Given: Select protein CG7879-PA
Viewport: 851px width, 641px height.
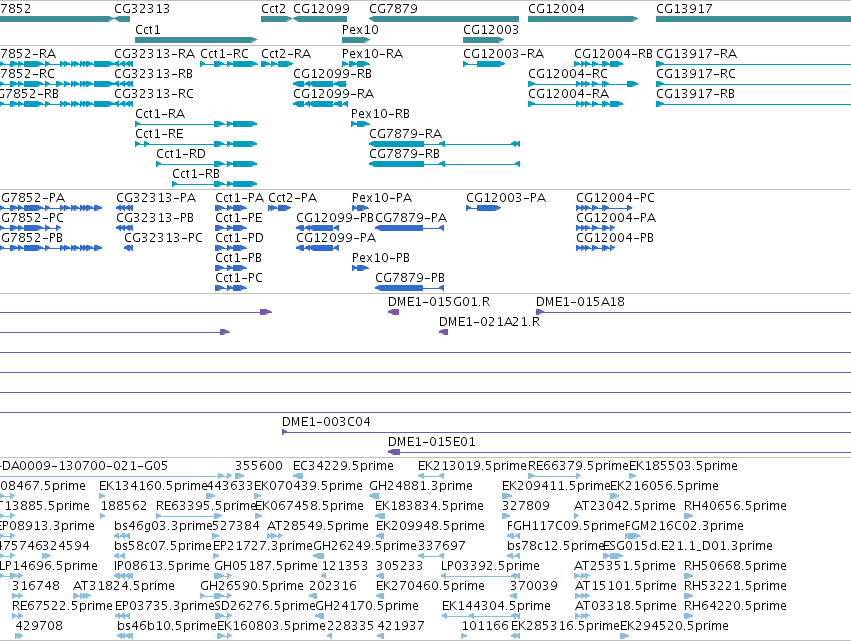Looking at the screenshot, I should point(410,228).
